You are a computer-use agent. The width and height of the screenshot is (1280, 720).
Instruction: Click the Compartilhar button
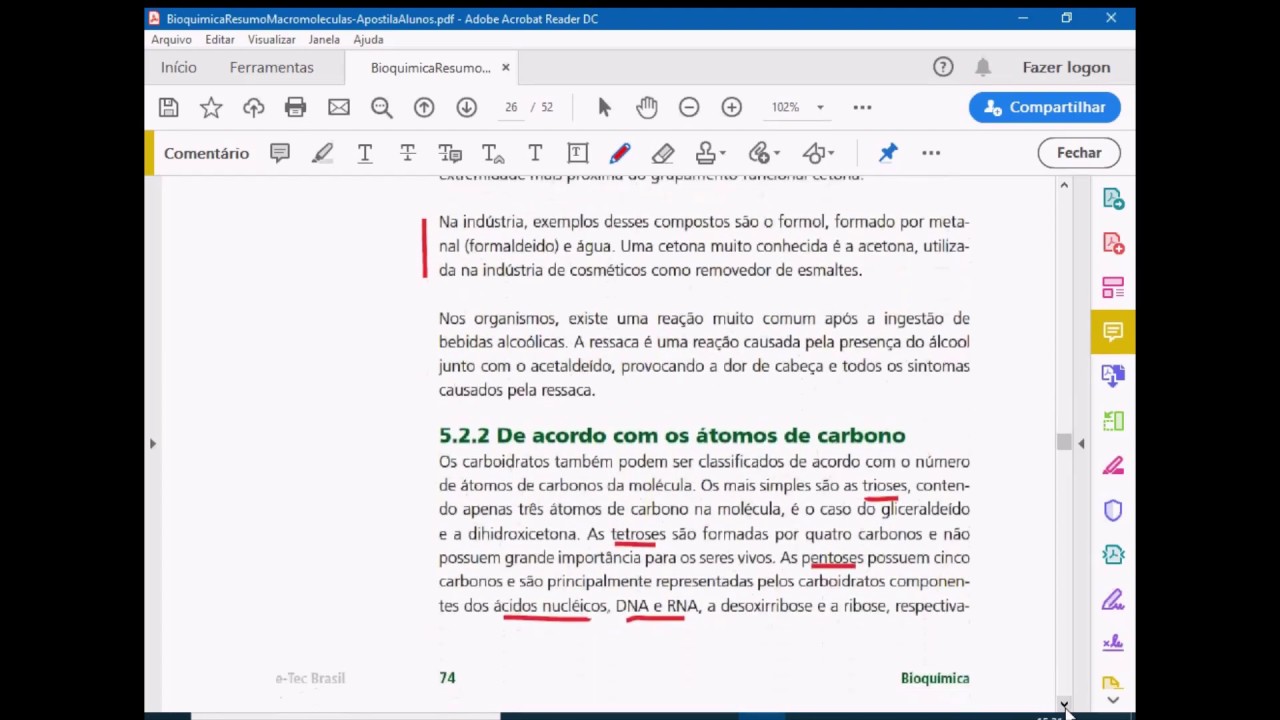tap(1044, 107)
